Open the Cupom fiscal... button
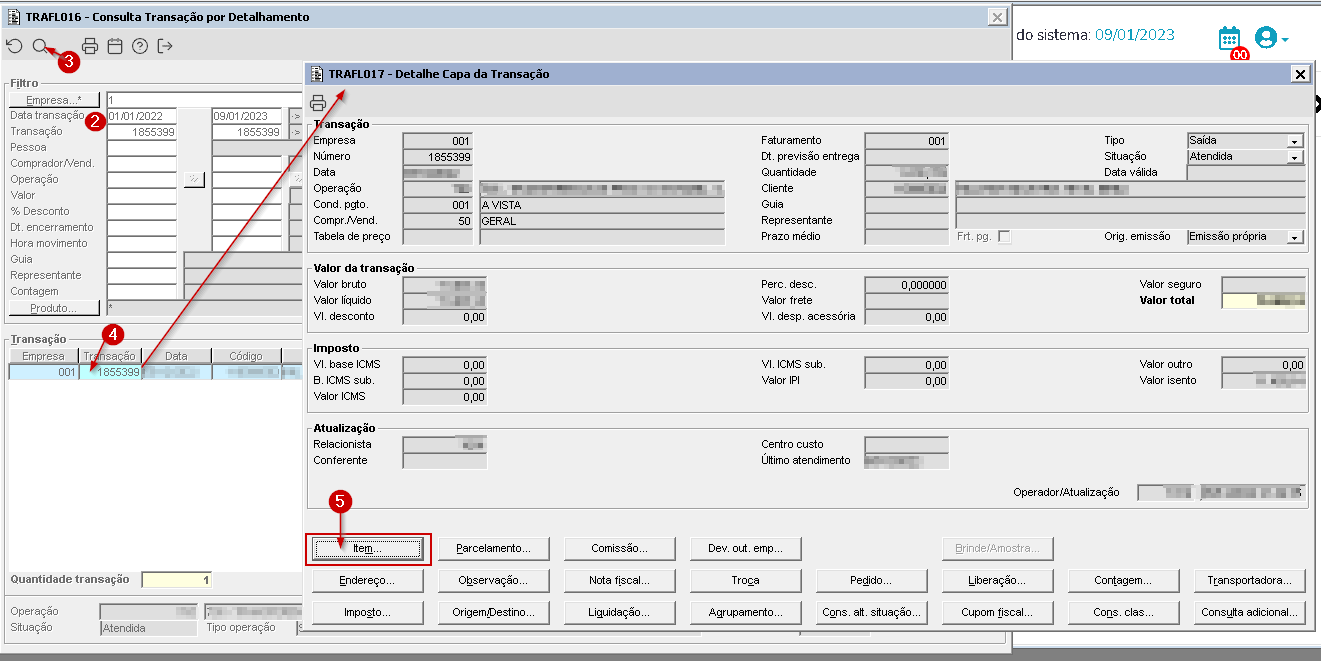 click(x=998, y=612)
